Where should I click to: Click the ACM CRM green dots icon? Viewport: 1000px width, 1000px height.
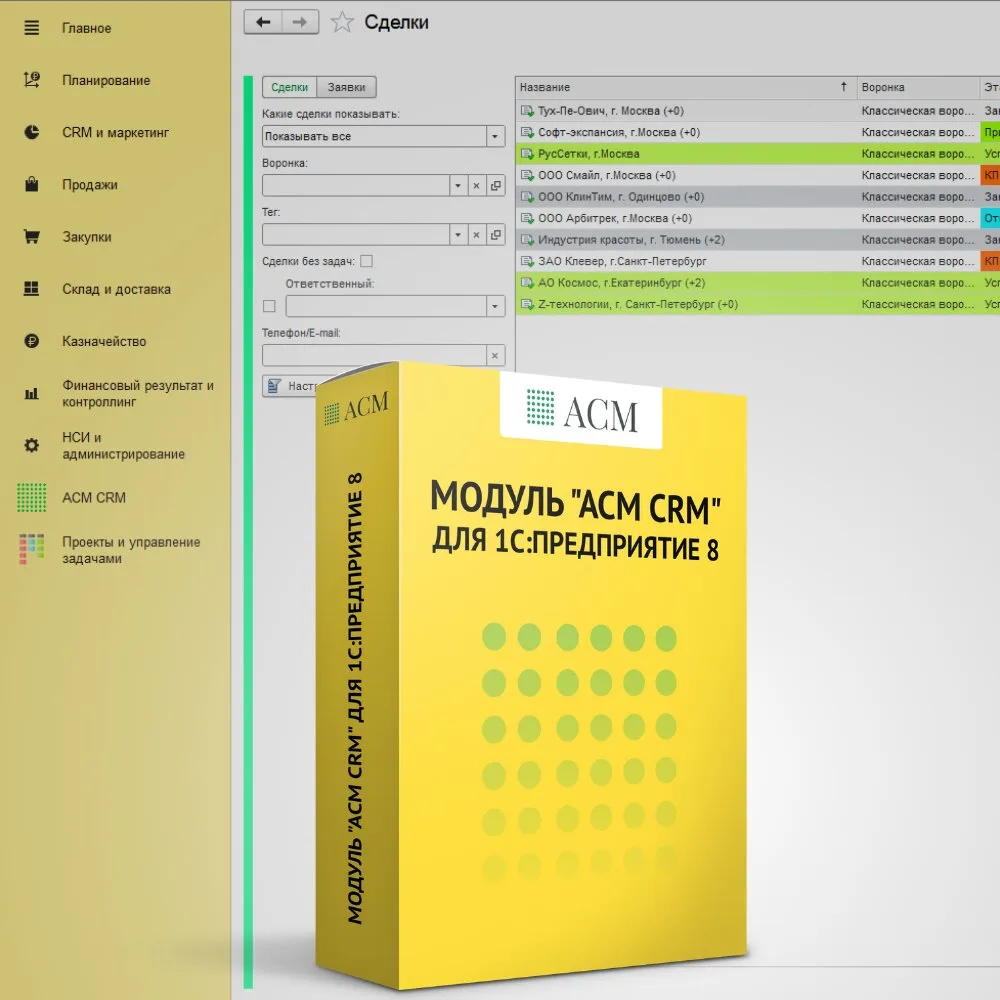[31, 497]
